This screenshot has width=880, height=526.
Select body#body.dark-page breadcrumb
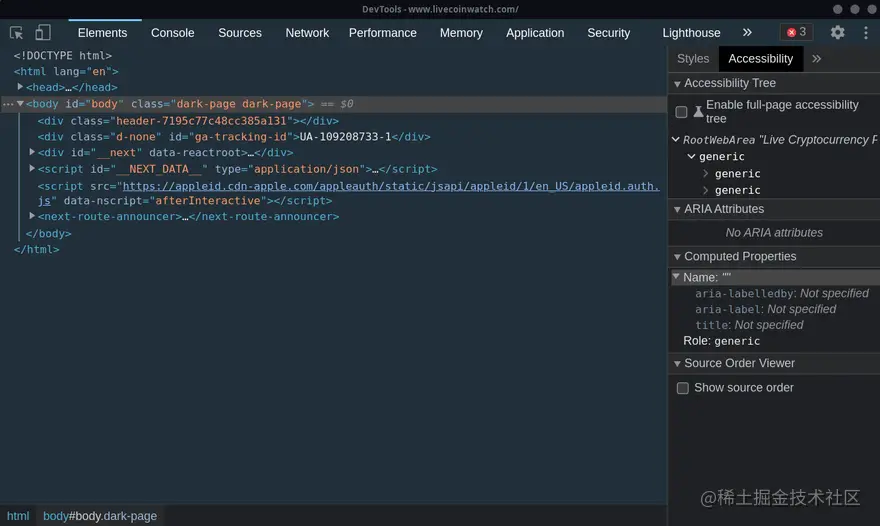coord(100,516)
